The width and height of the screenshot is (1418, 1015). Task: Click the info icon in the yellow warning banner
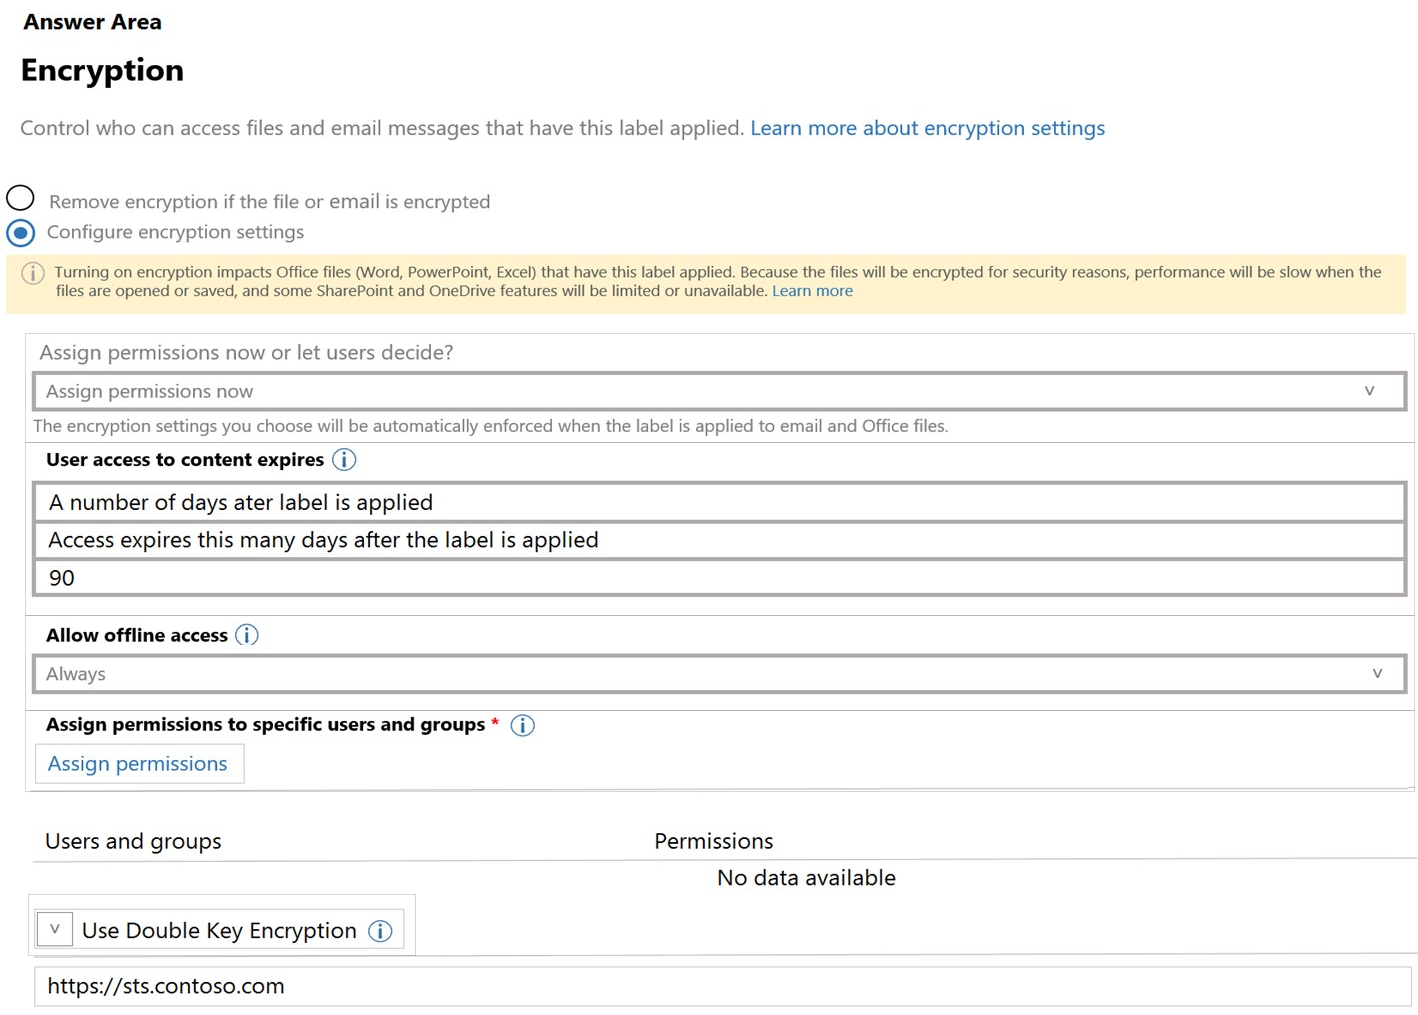pos(33,273)
